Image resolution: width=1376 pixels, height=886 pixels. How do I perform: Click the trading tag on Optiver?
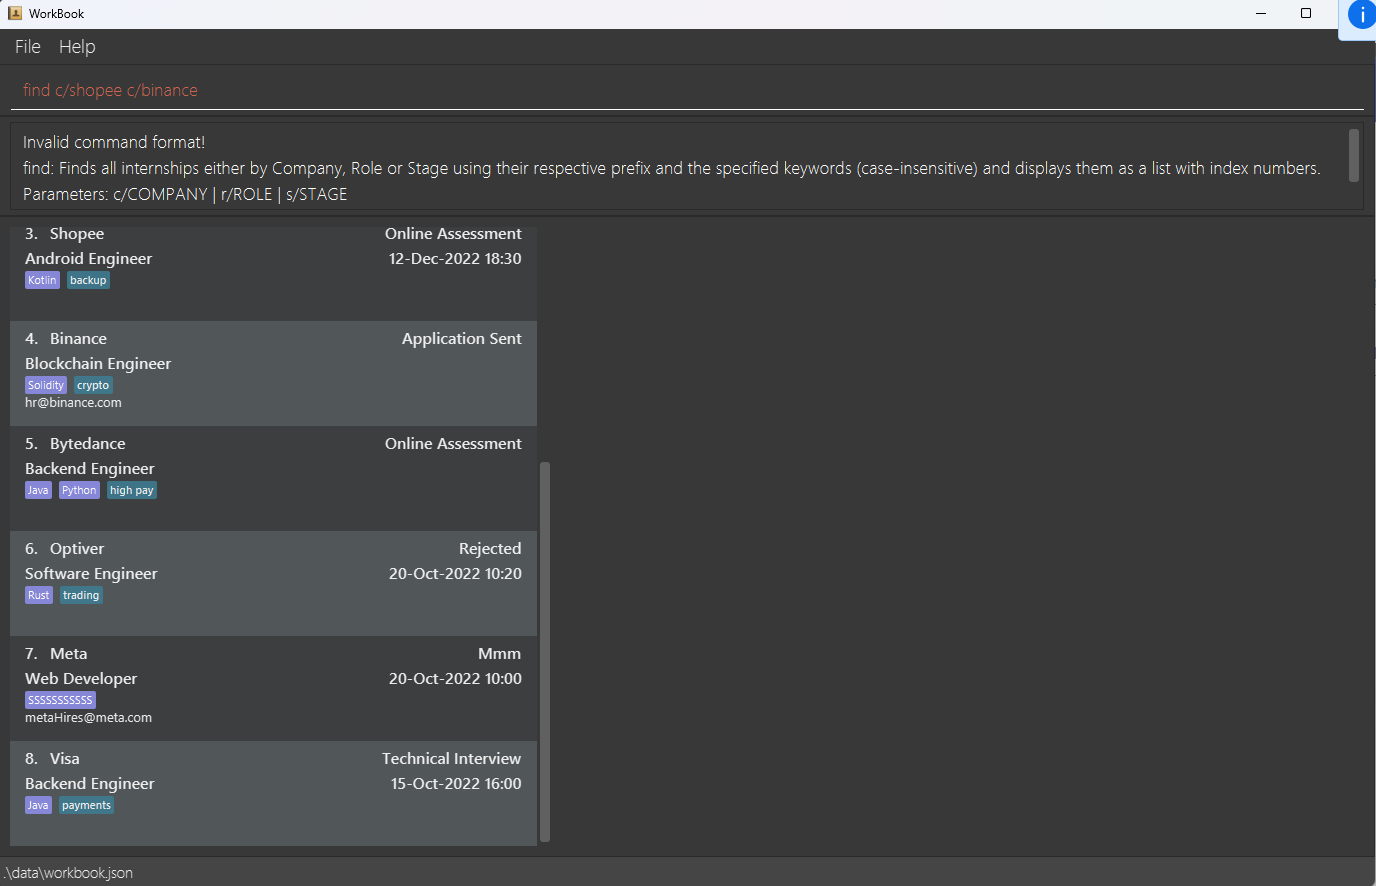81,595
